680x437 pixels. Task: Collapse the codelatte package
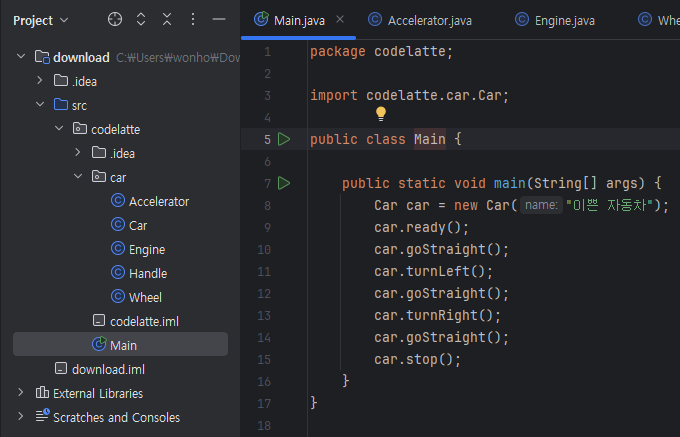coord(59,128)
